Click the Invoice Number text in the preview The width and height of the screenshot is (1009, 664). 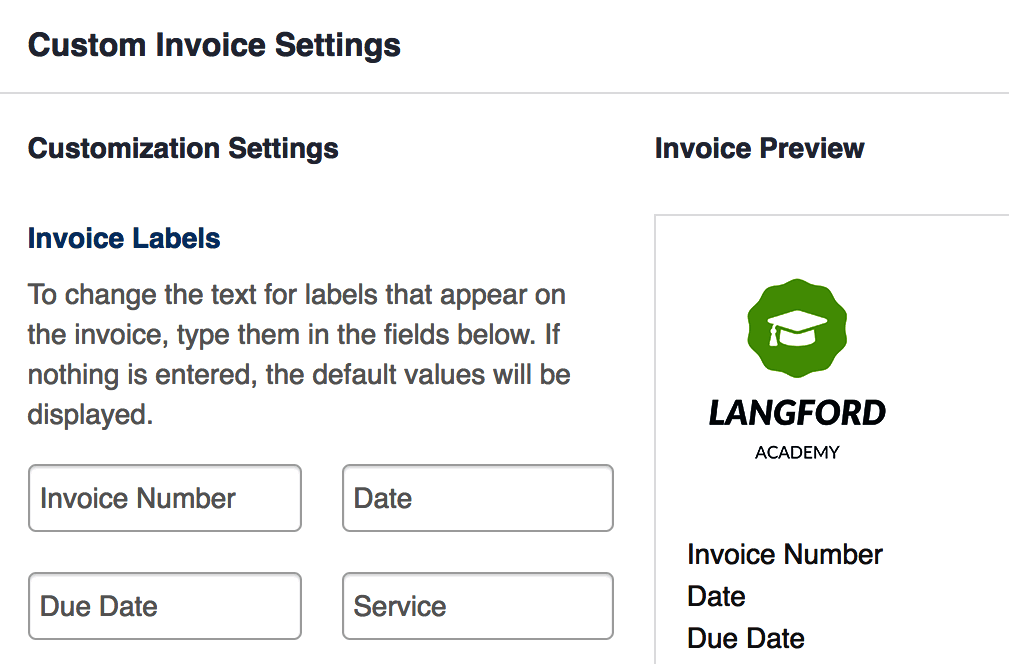click(784, 555)
